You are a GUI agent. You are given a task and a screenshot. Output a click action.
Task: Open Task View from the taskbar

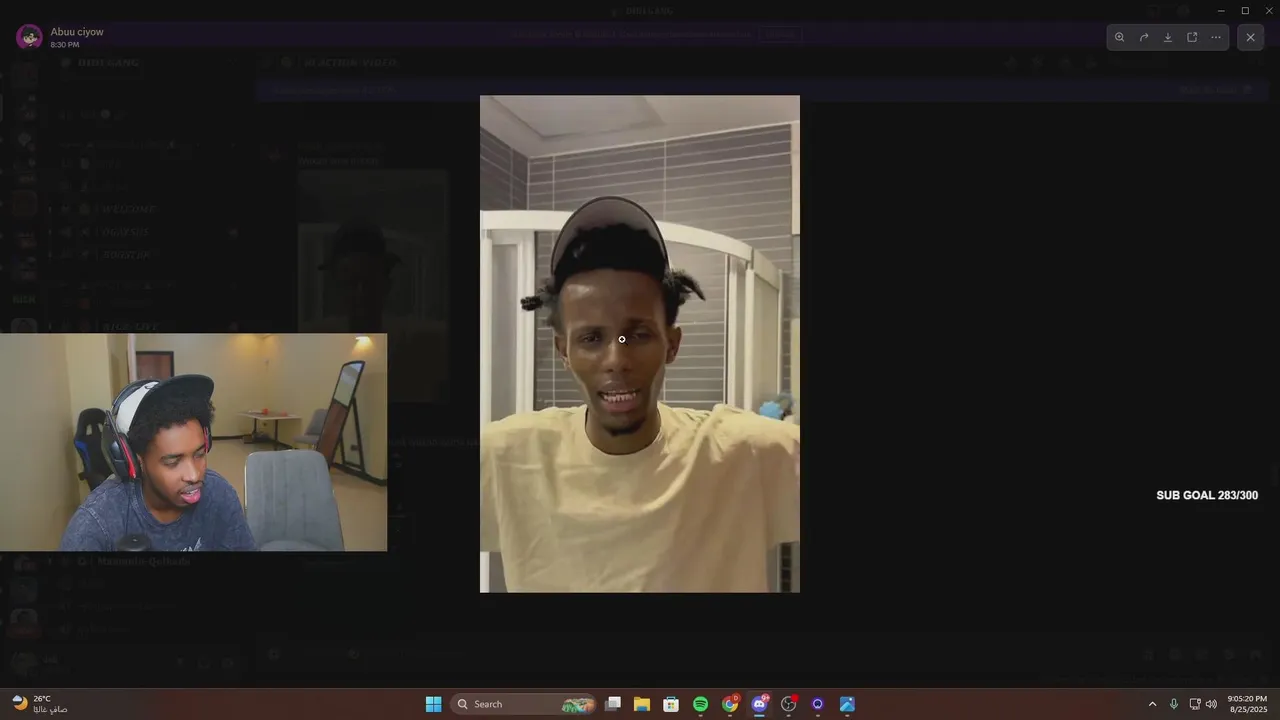(613, 704)
